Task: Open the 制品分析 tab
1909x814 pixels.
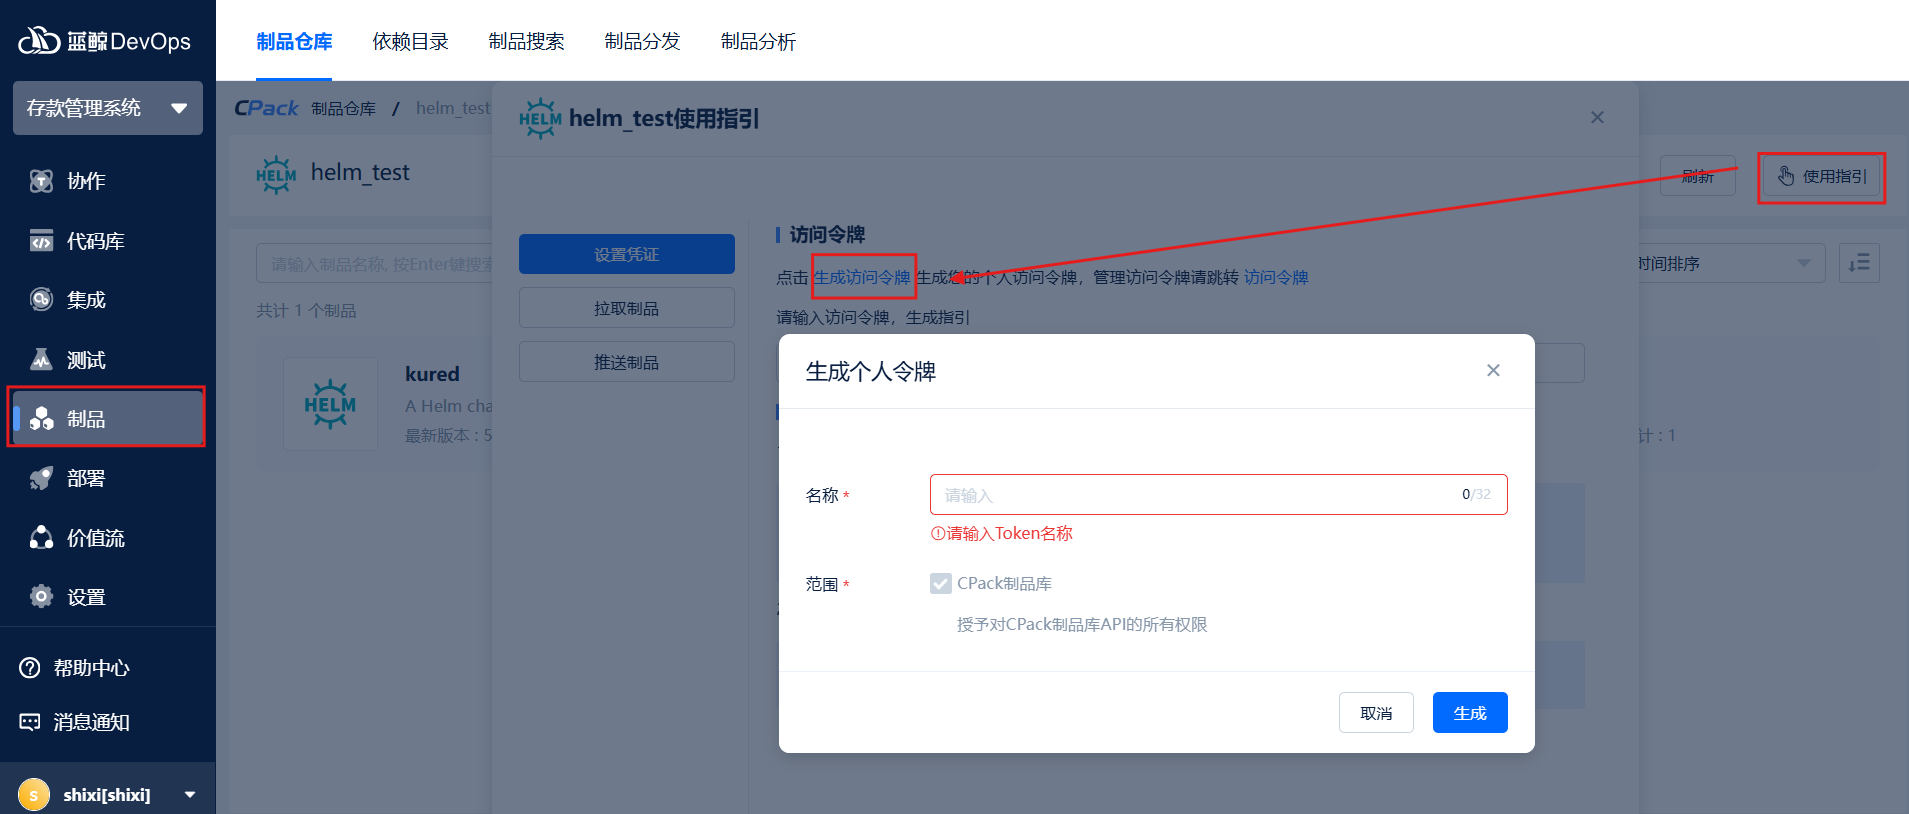Action: pos(758,42)
